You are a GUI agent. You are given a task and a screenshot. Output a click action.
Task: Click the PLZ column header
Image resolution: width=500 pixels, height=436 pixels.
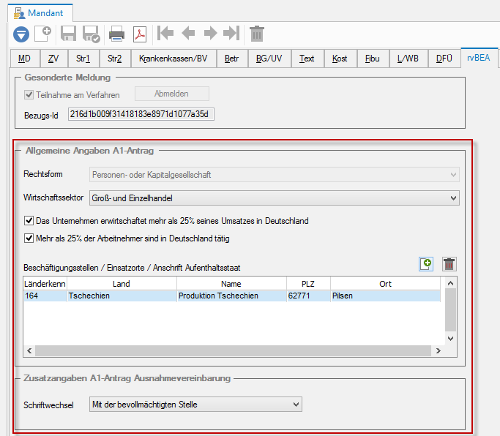point(308,284)
